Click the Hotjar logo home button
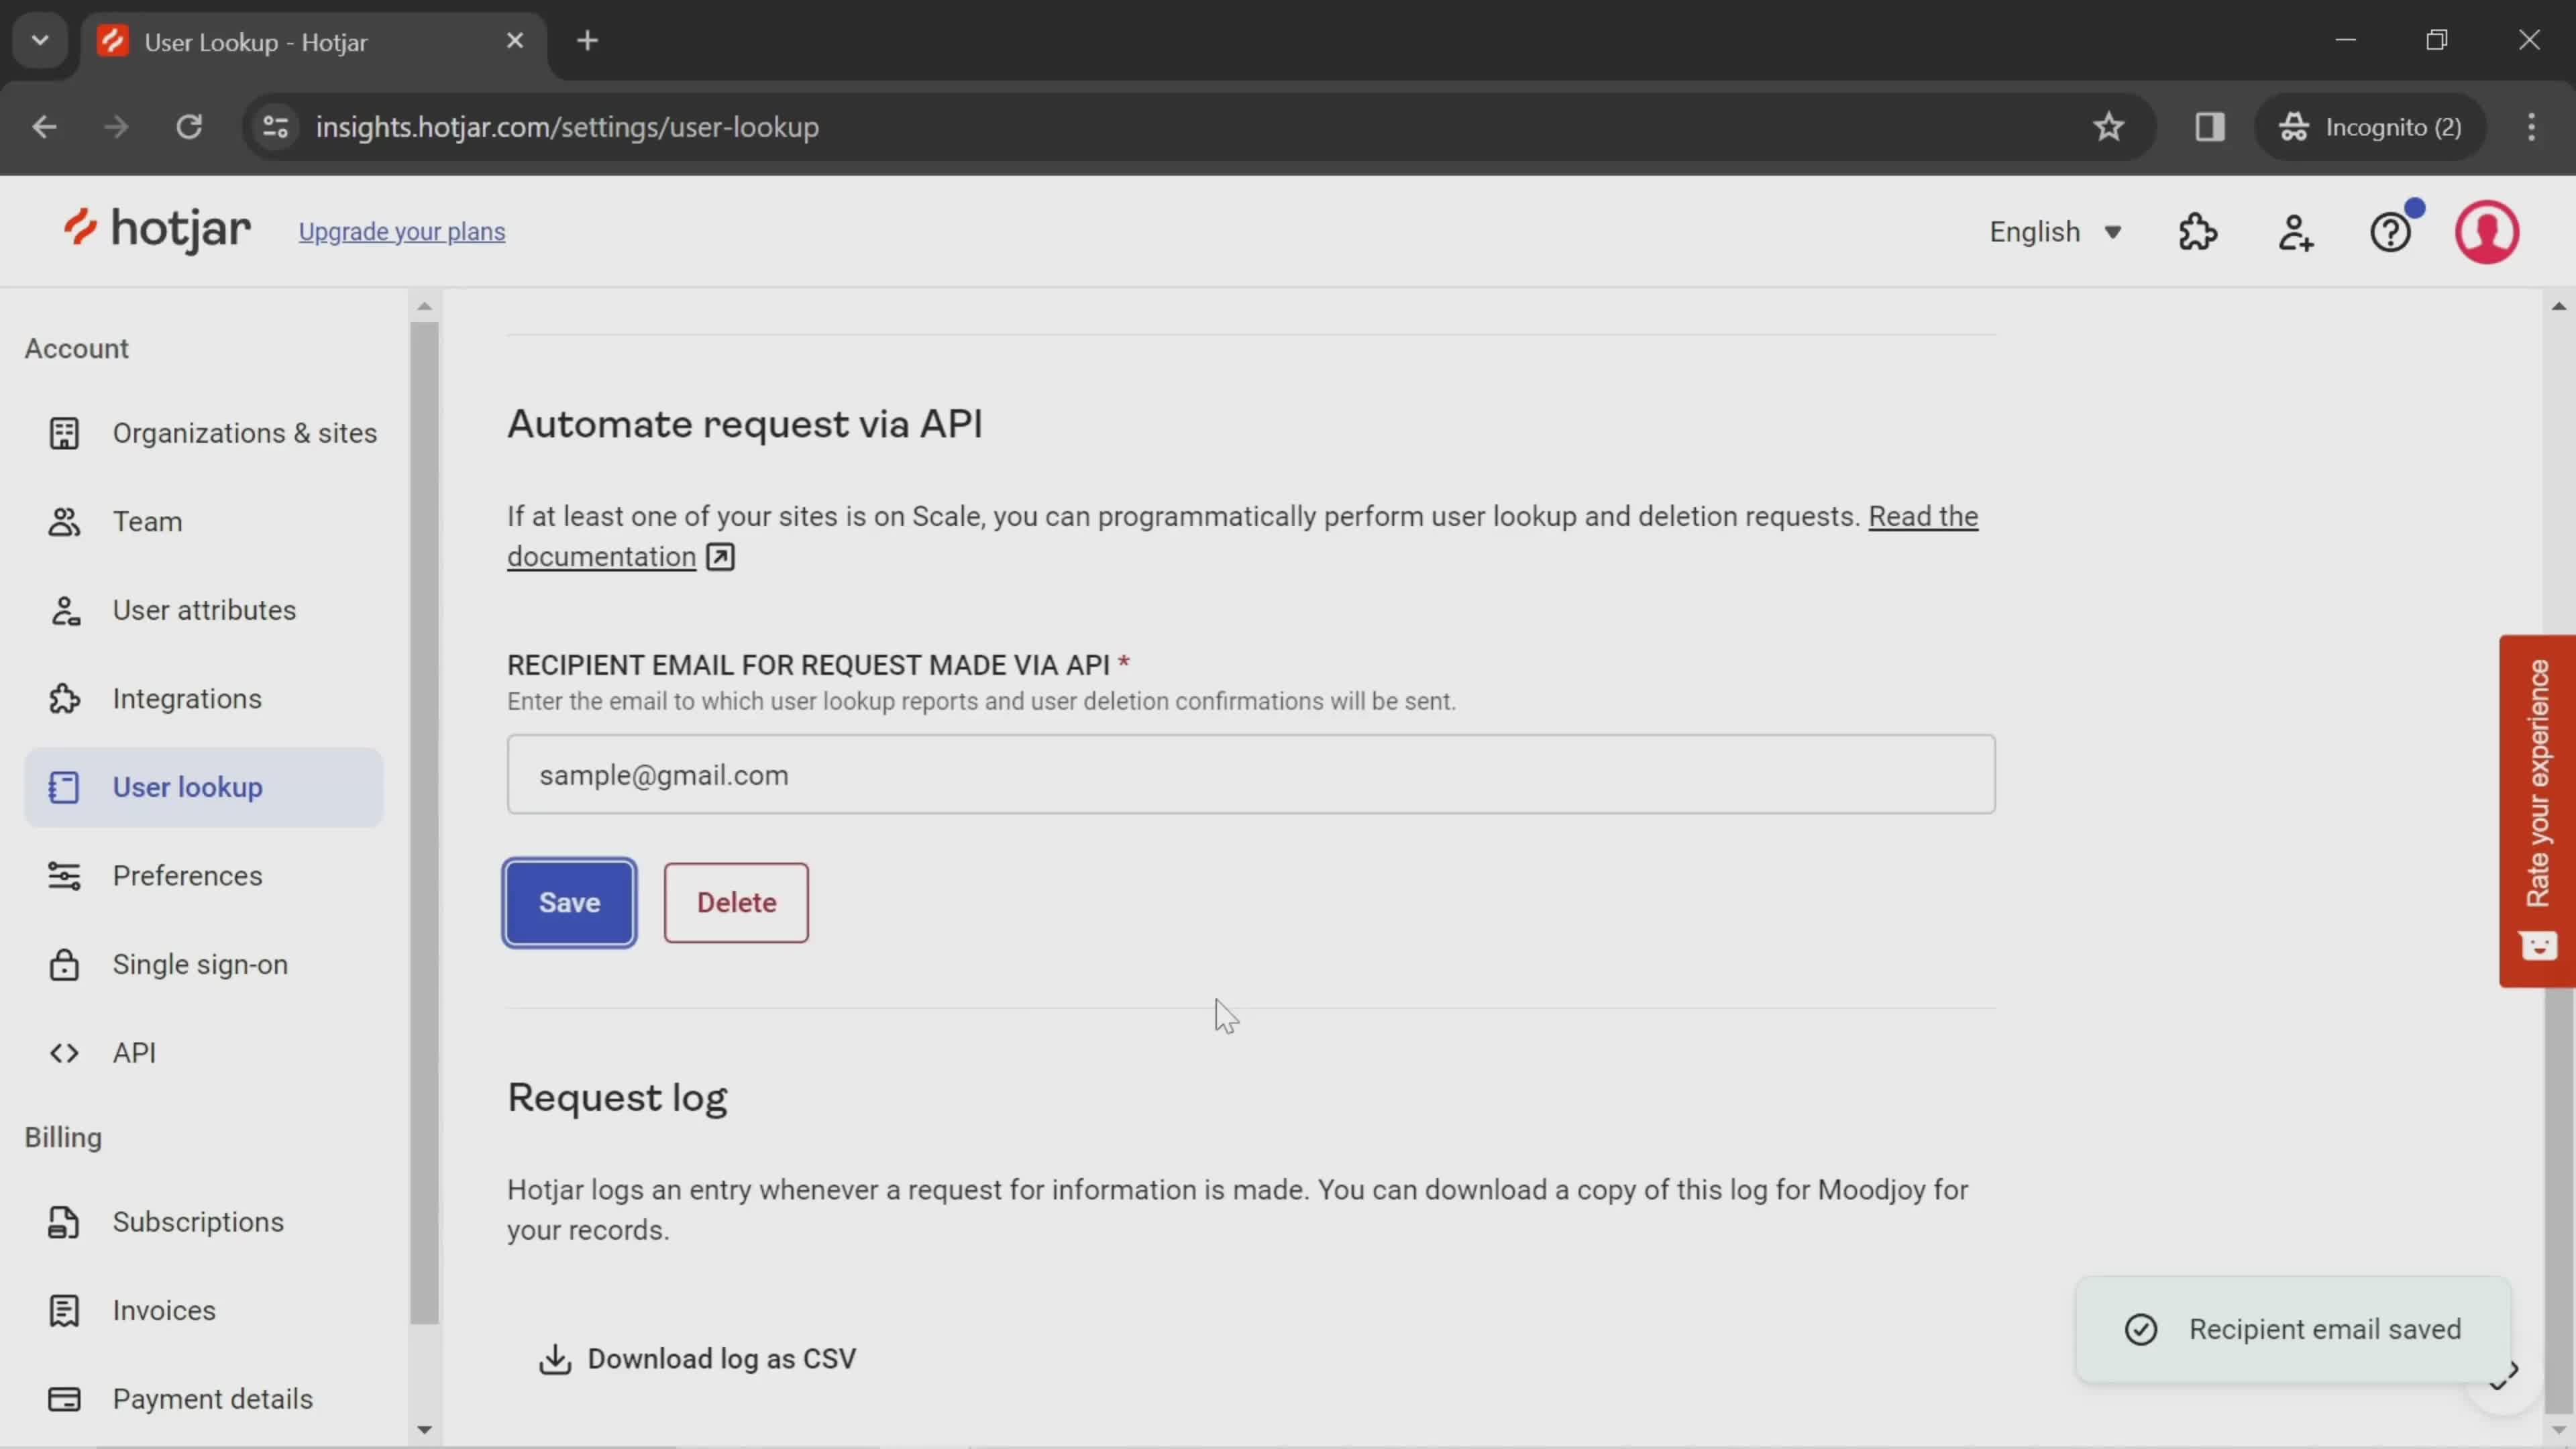This screenshot has width=2576, height=1449. click(156, 231)
